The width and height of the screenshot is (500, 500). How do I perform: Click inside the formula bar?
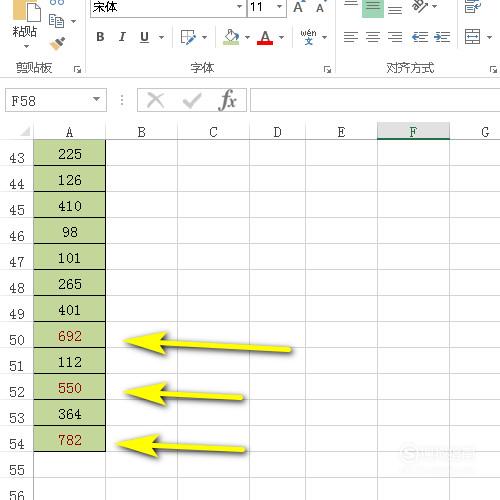click(375, 100)
